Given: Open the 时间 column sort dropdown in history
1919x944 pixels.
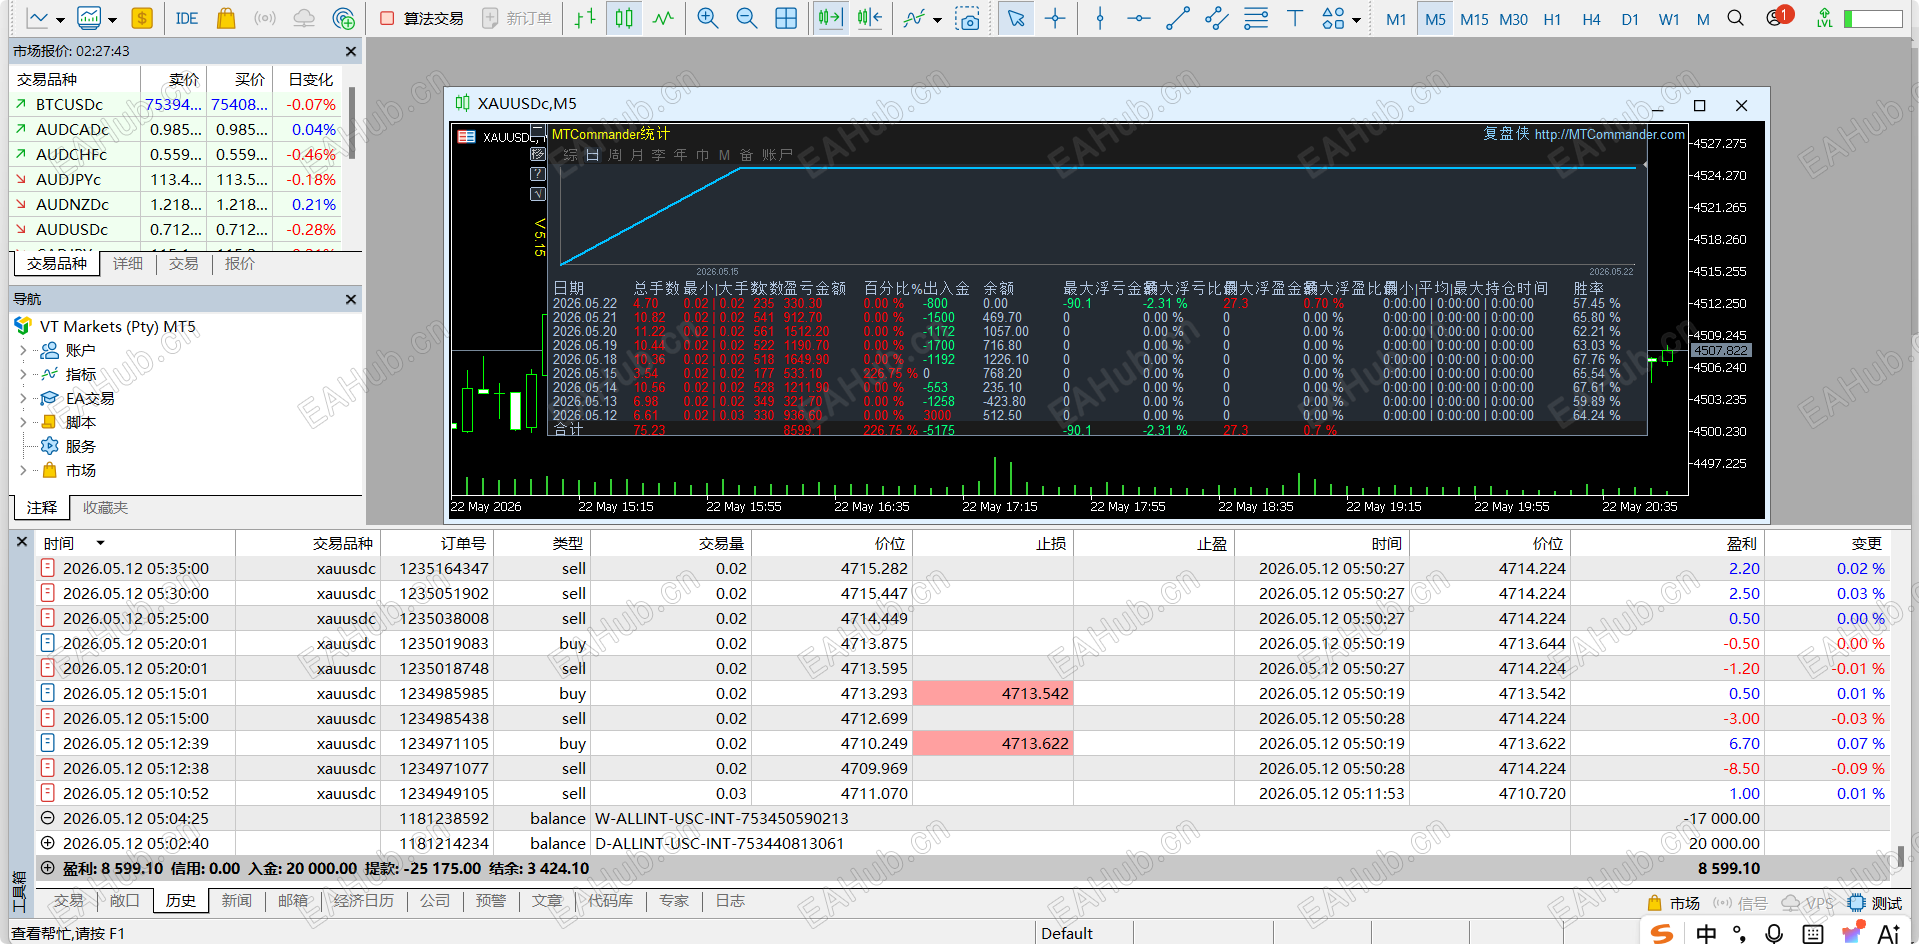Looking at the screenshot, I should point(100,543).
